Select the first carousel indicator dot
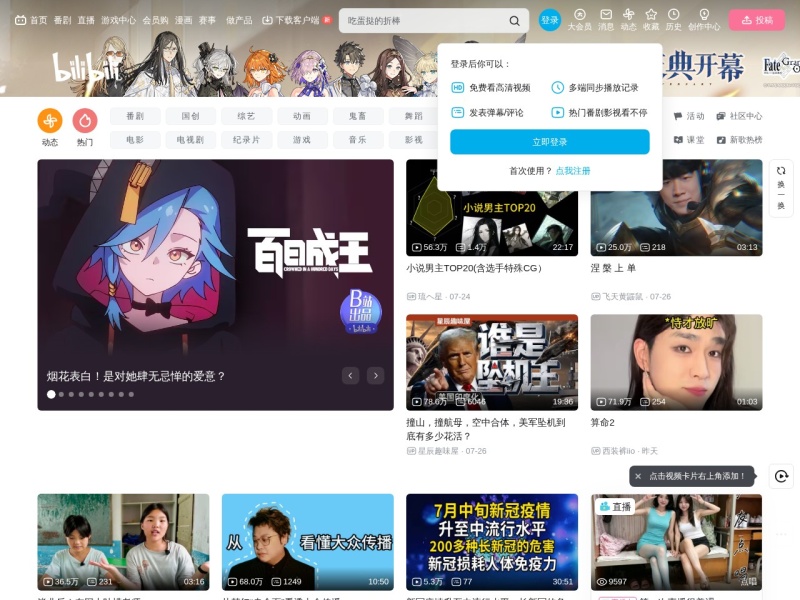Viewport: 800px width, 600px height. point(51,394)
